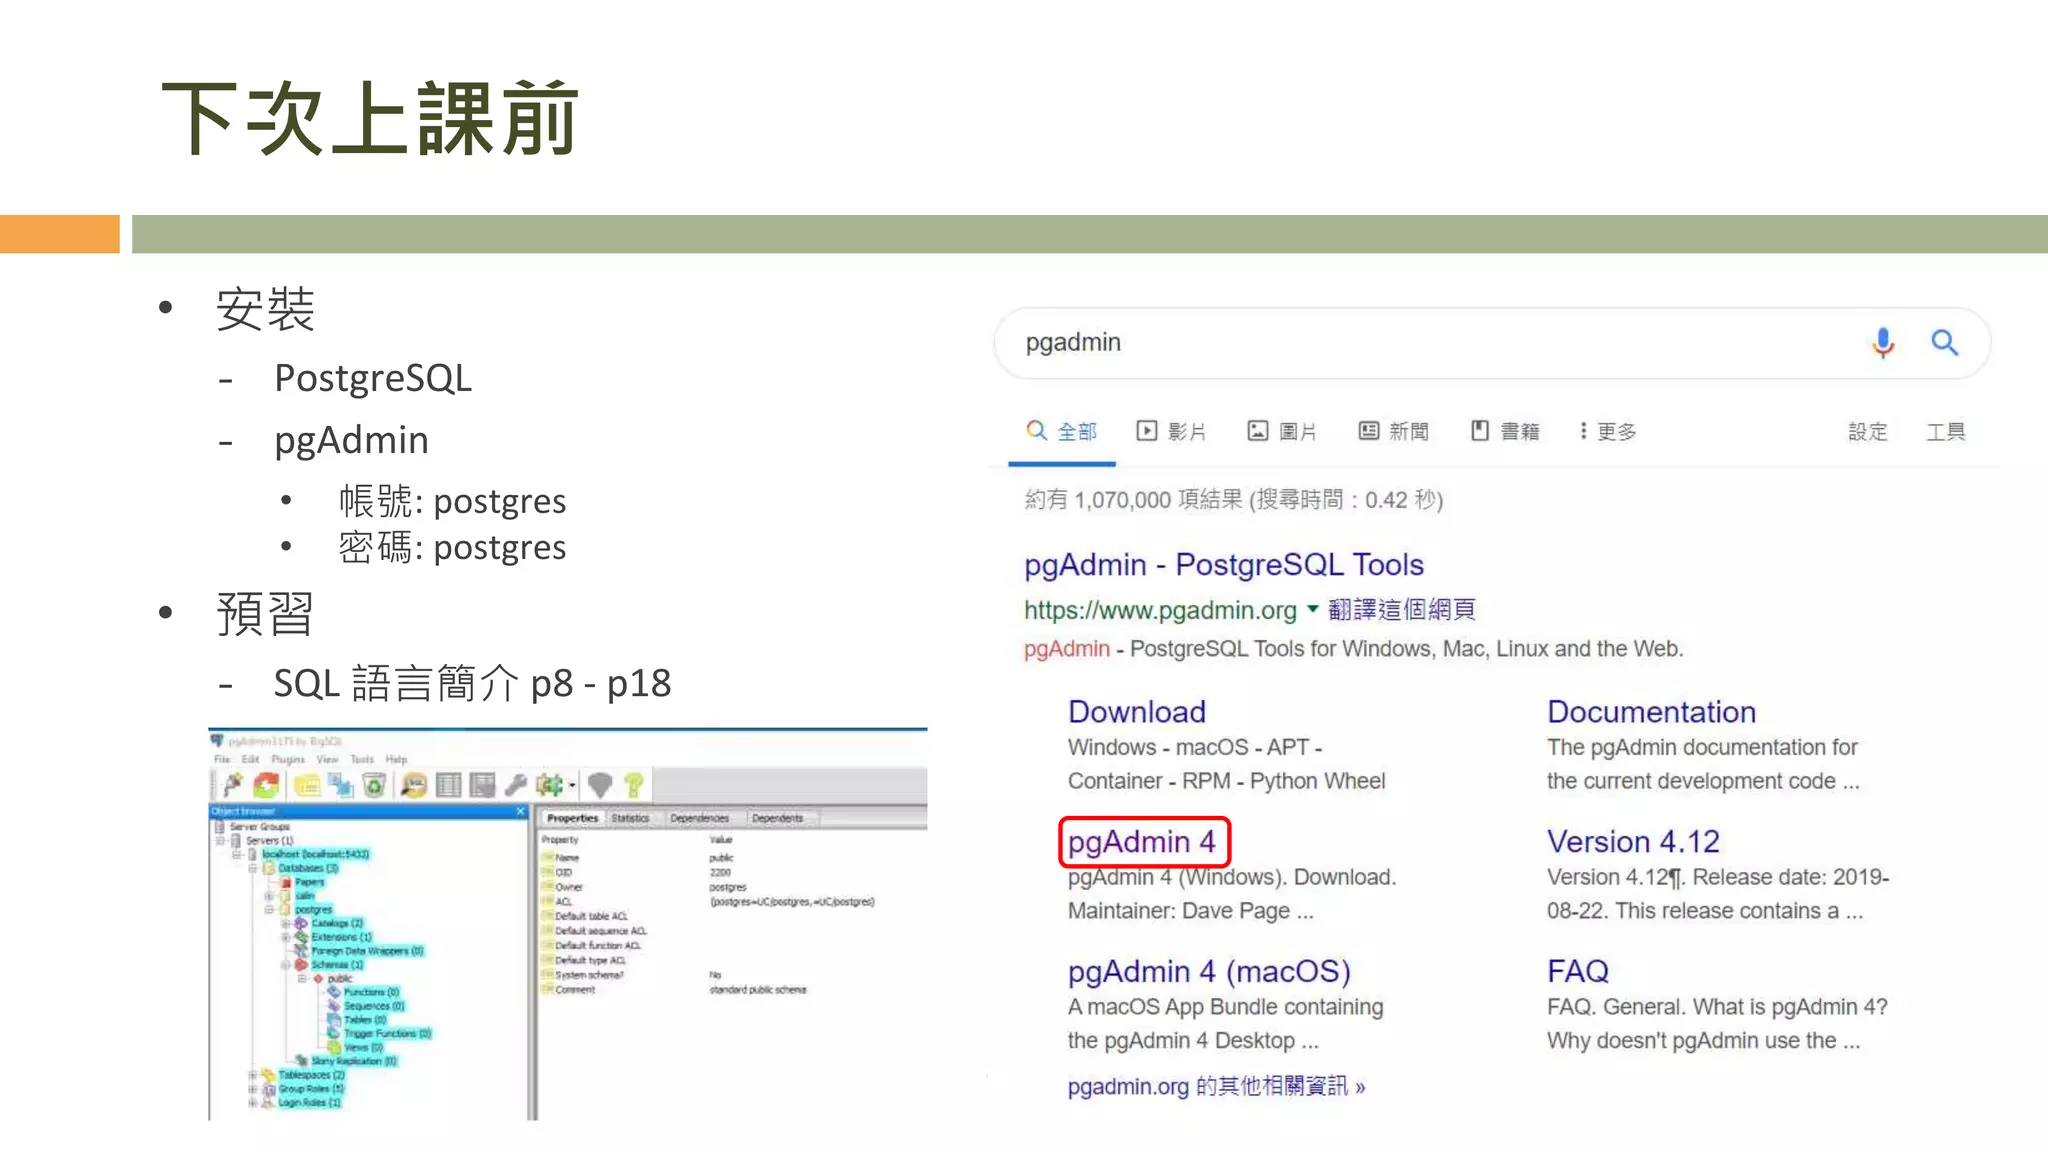Select the 新聞 Google results tab
The height and width of the screenshot is (1152, 2048).
pyautogui.click(x=1393, y=431)
